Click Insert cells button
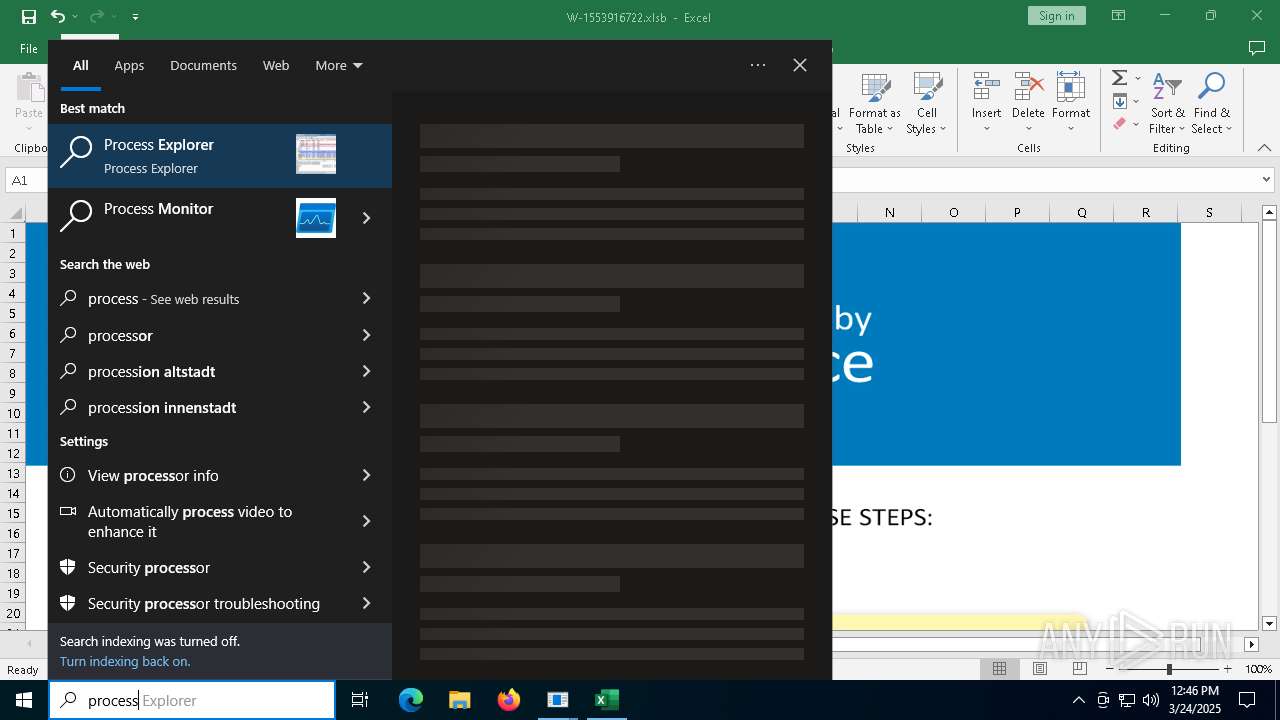1280x720 pixels. tap(987, 103)
